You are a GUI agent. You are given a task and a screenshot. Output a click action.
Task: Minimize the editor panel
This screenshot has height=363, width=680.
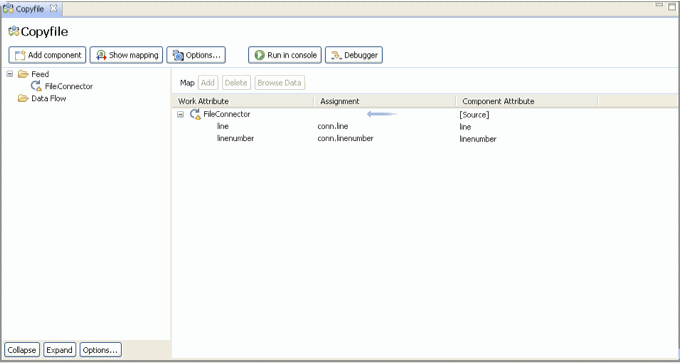[x=659, y=5]
